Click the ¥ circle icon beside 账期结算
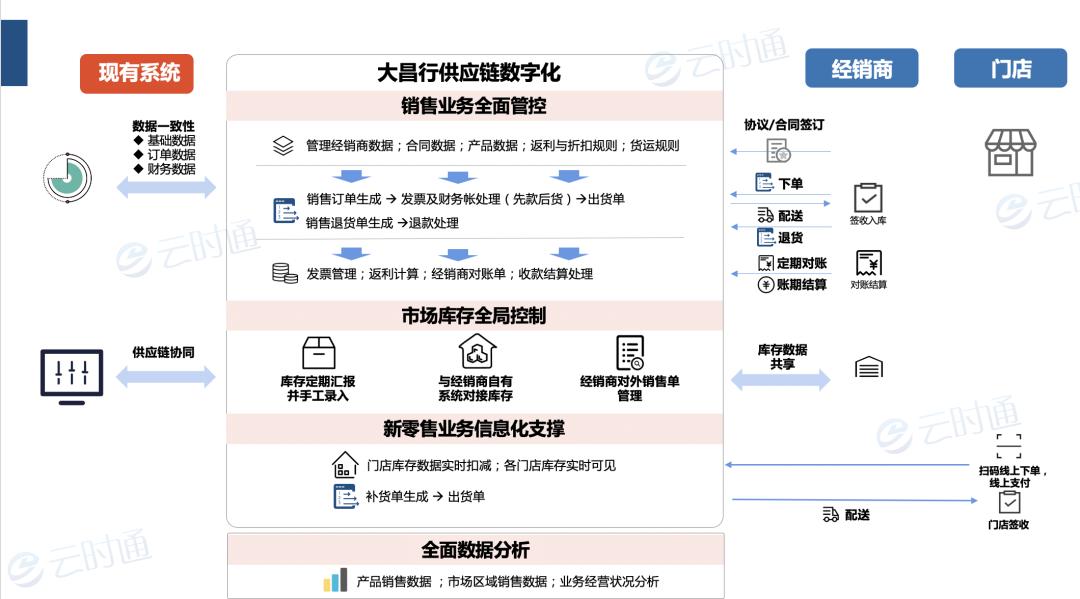Image resolution: width=1080 pixels, height=599 pixels. pyautogui.click(x=764, y=284)
